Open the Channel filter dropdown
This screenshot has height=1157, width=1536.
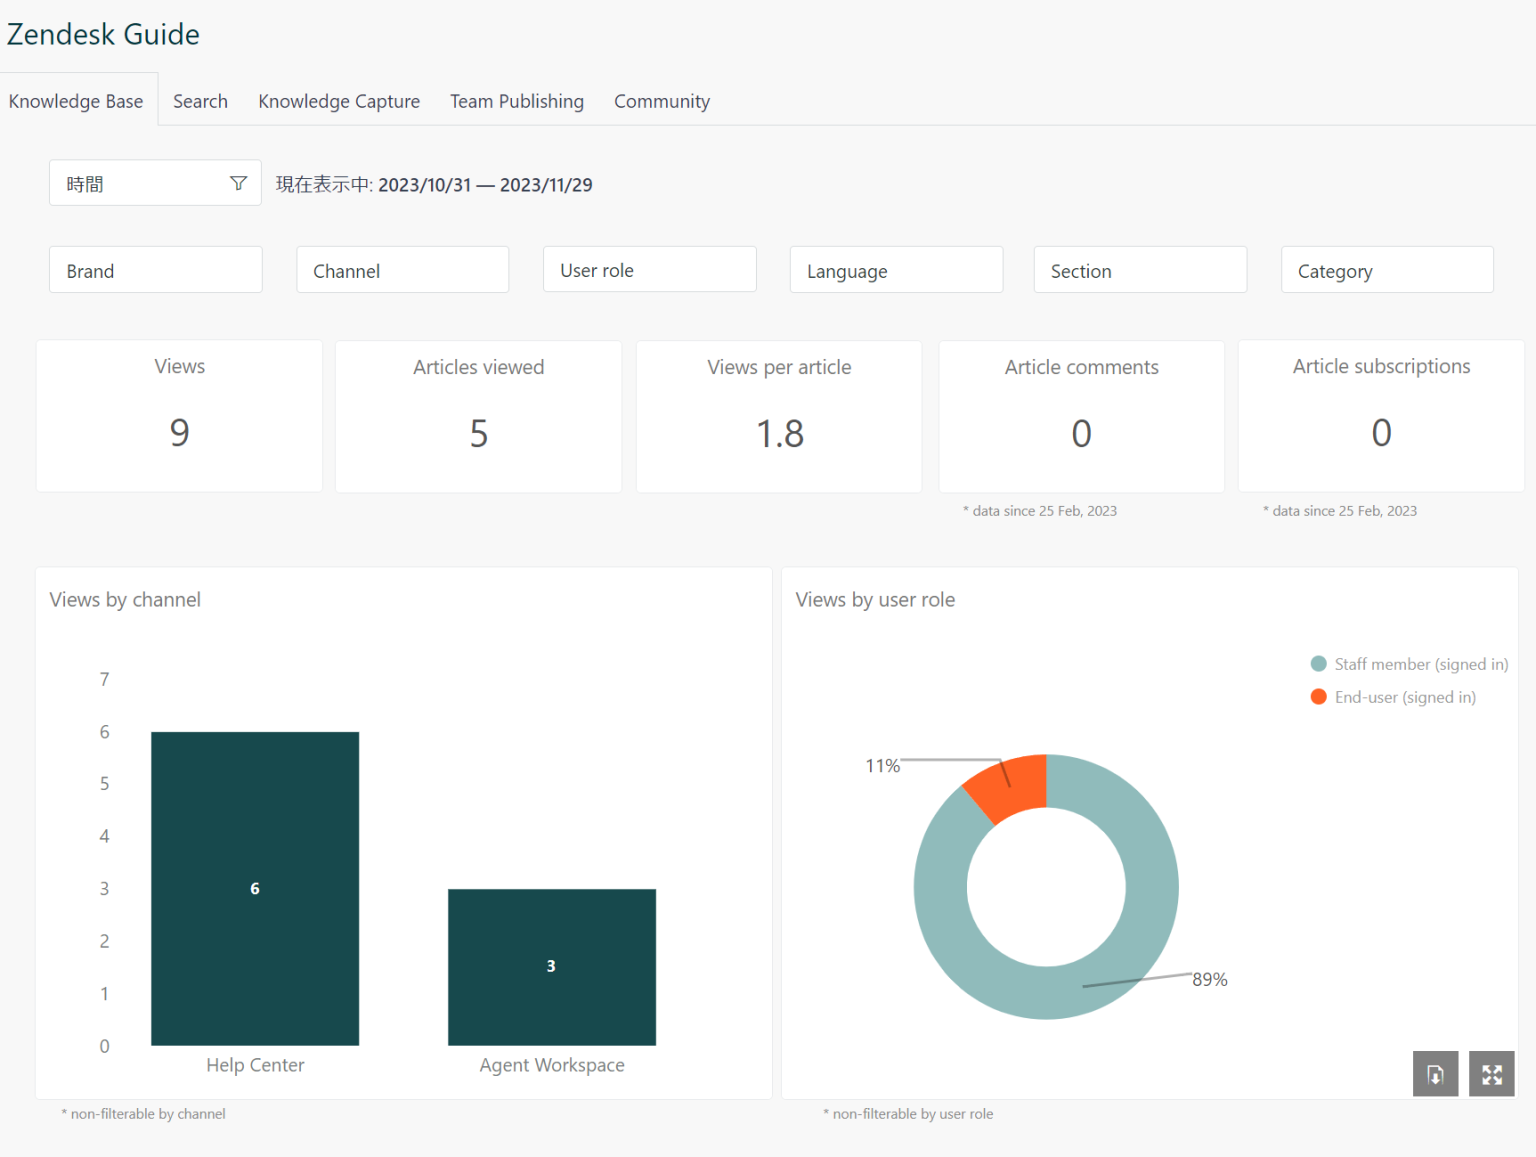402,269
